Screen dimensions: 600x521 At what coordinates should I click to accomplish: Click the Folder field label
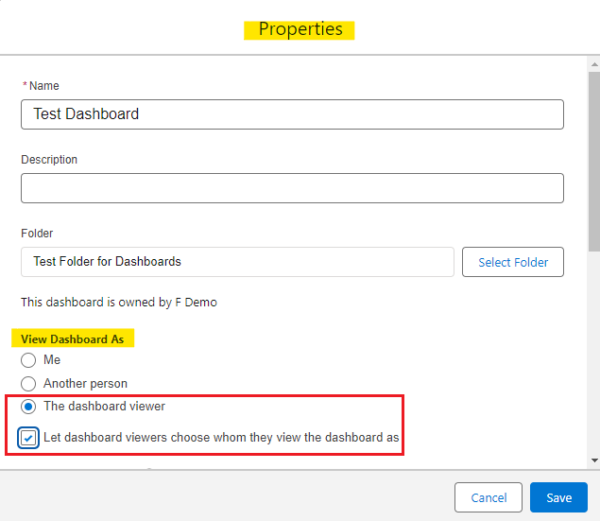(x=37, y=233)
